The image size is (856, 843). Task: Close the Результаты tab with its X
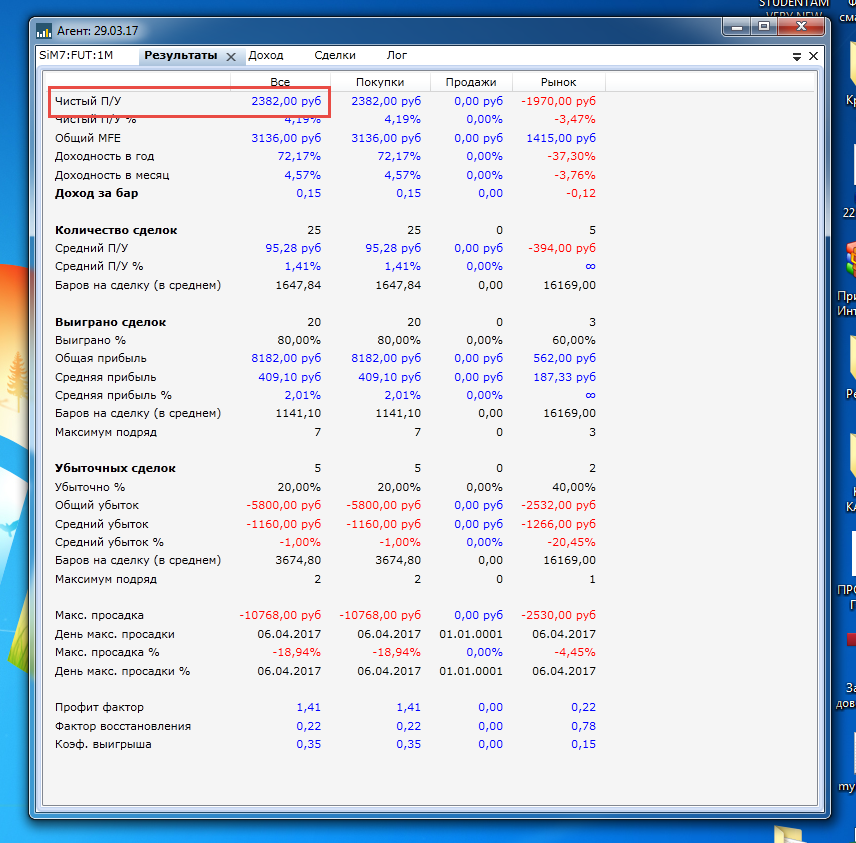(x=231, y=57)
